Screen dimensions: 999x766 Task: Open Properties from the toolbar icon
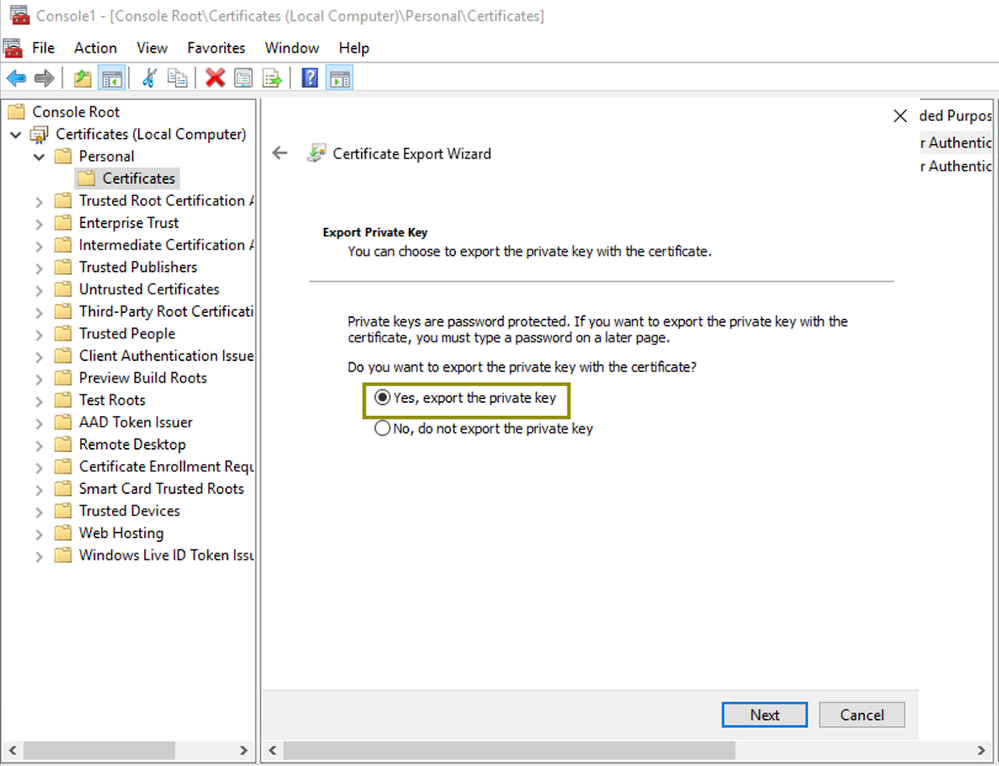pyautogui.click(x=243, y=78)
